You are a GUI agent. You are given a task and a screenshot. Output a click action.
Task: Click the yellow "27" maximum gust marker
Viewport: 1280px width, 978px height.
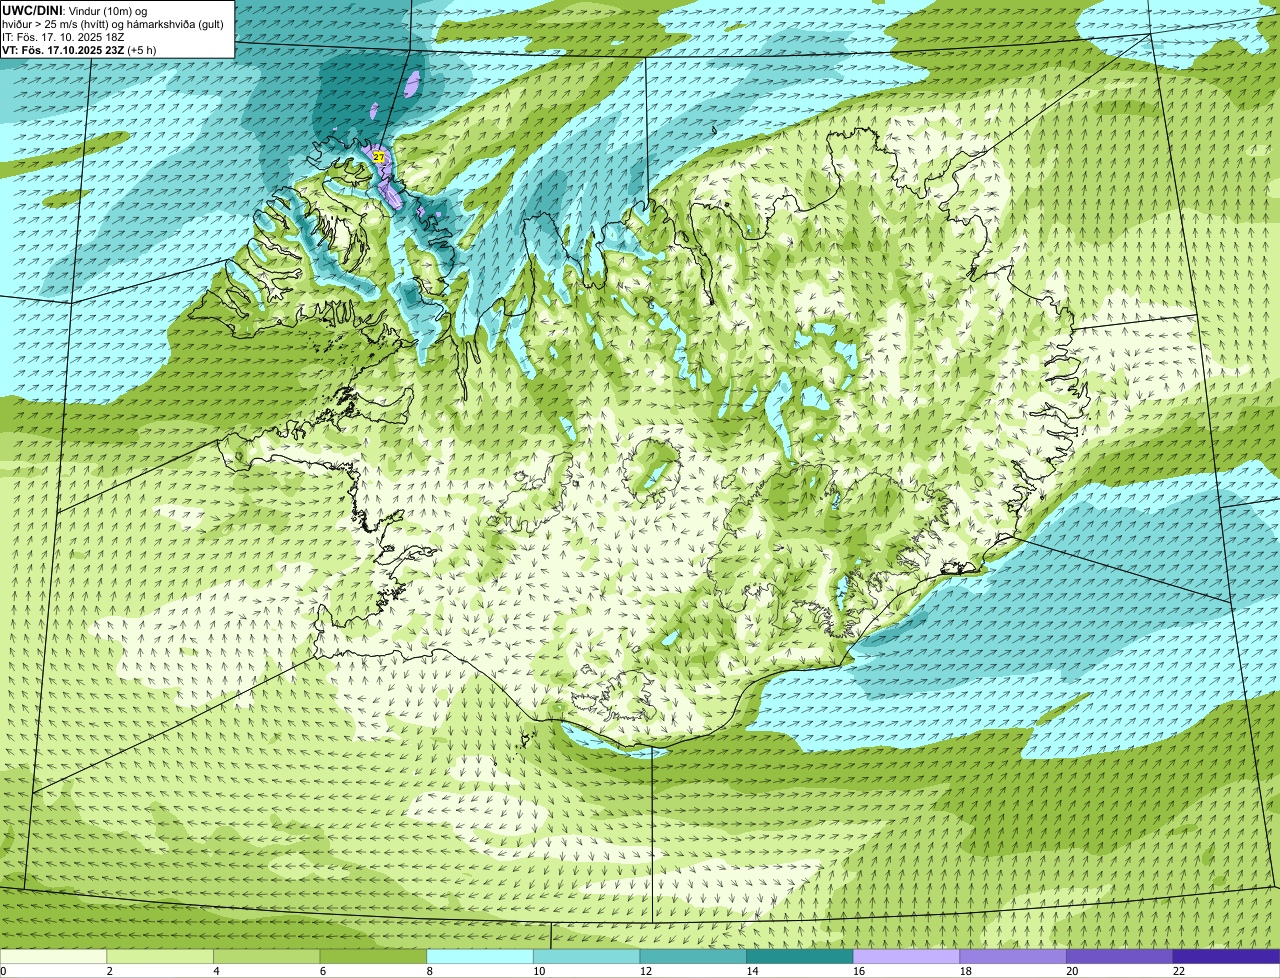click(378, 157)
